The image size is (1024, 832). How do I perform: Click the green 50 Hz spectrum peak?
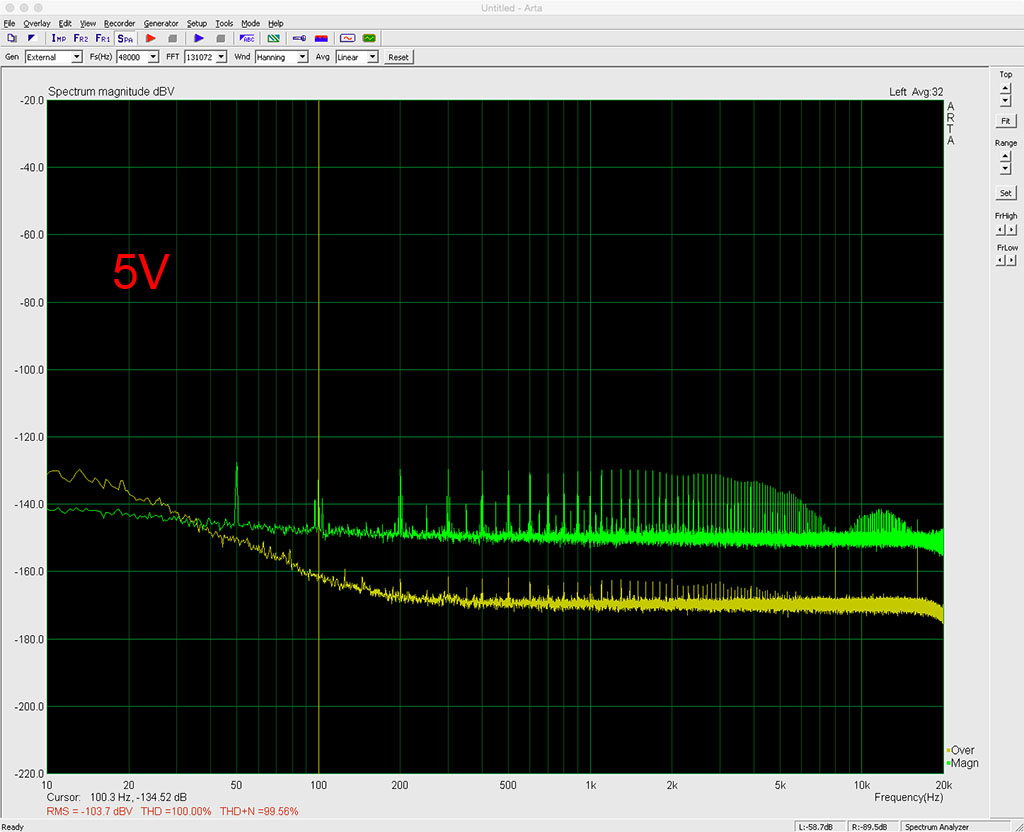[236, 493]
